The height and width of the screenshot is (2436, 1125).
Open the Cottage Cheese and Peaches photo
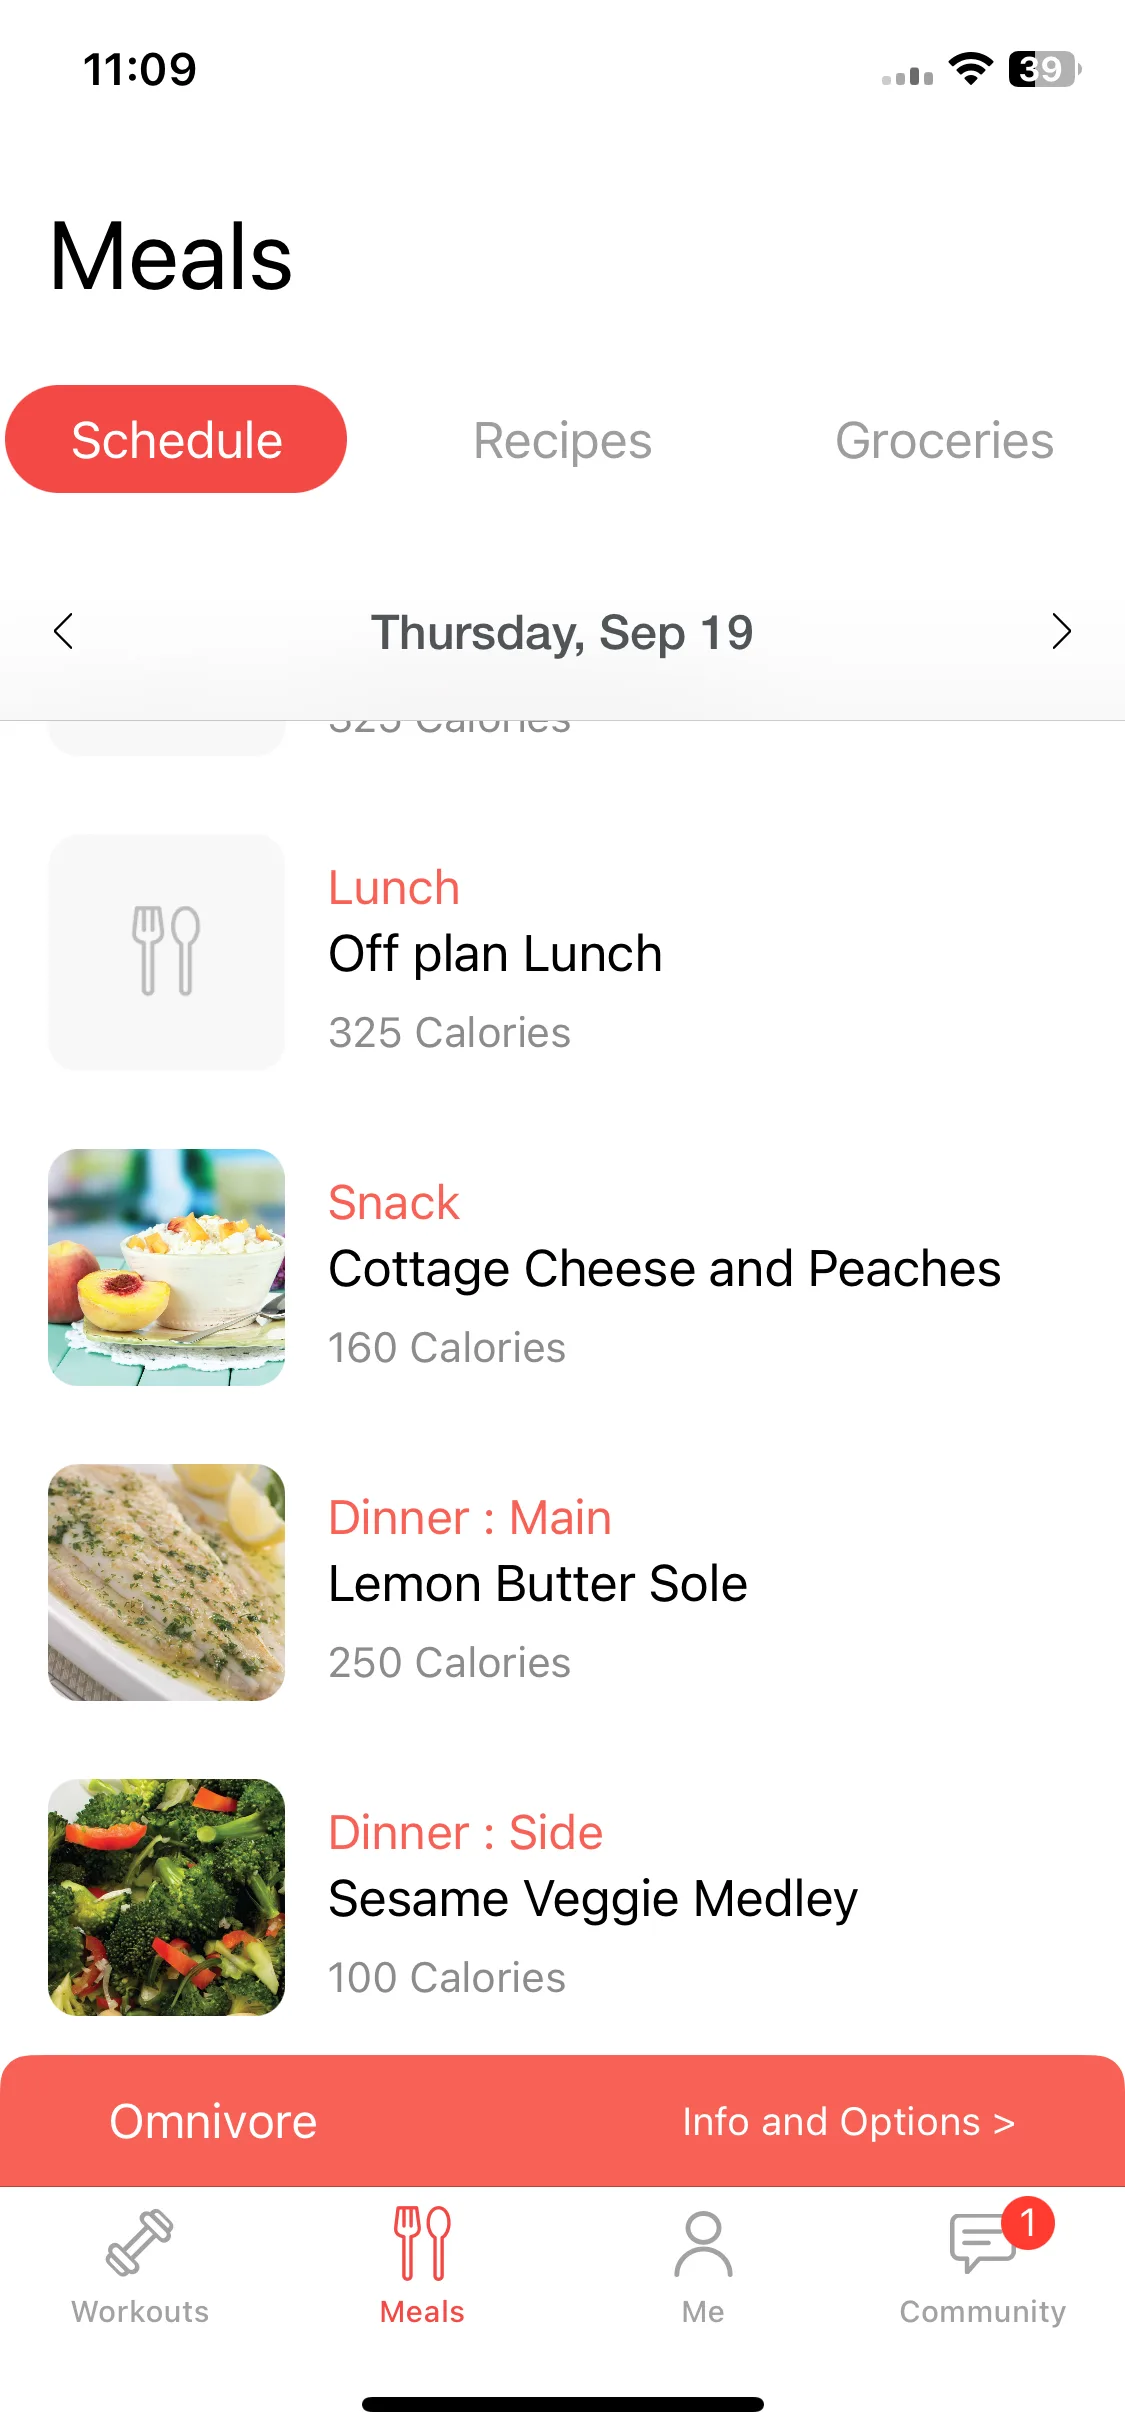pyautogui.click(x=166, y=1267)
